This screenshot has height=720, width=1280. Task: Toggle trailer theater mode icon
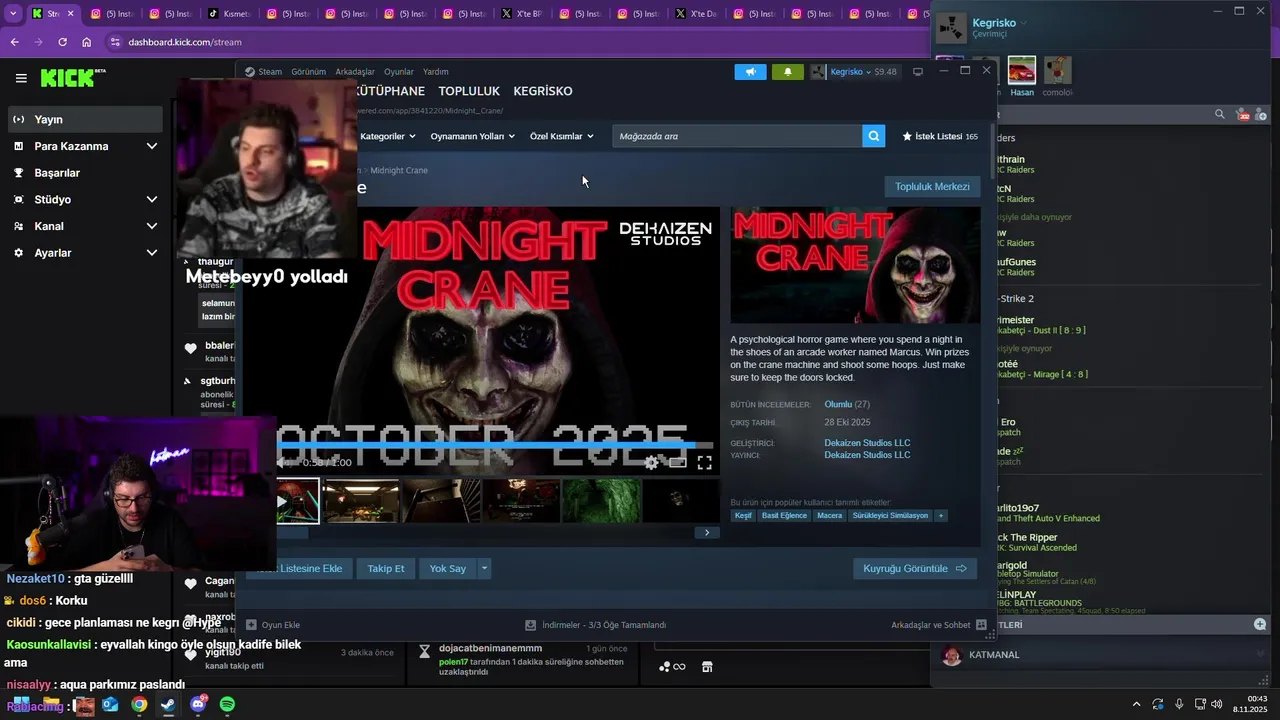coord(678,462)
